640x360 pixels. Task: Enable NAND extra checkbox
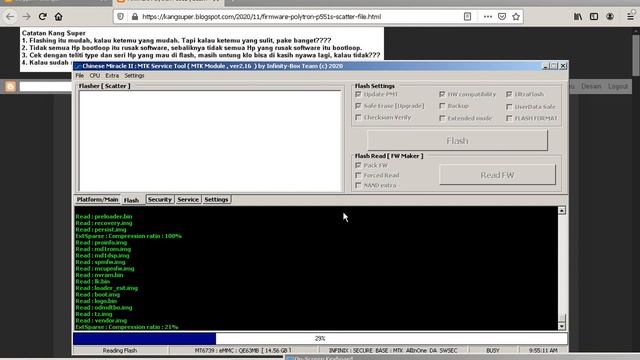(358, 185)
